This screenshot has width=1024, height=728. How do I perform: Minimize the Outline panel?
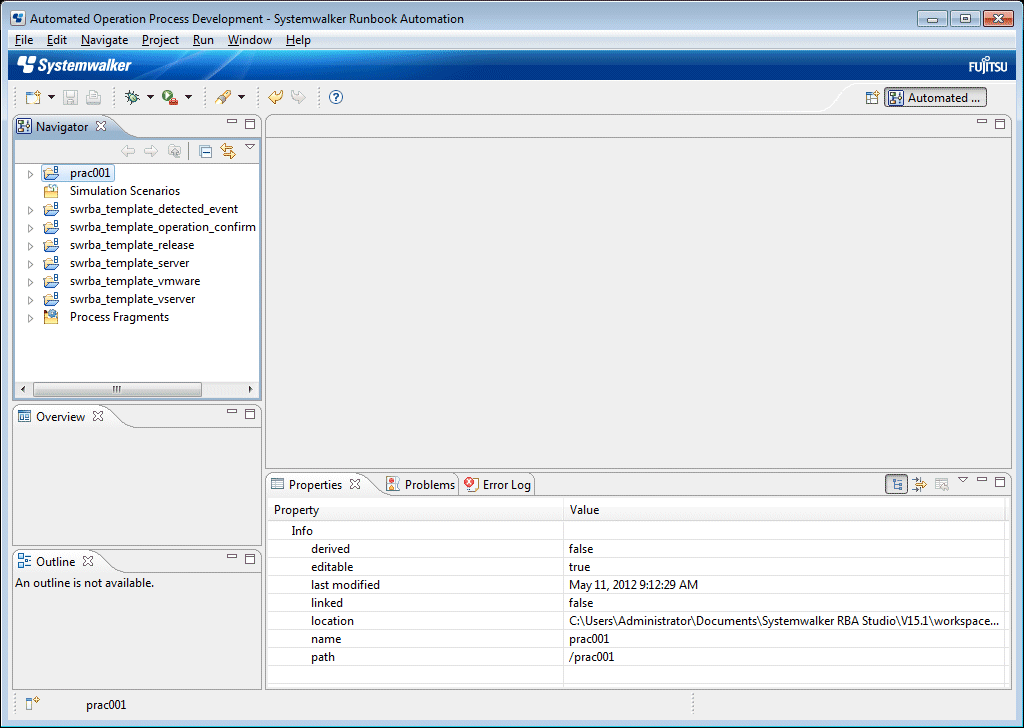[x=232, y=556]
